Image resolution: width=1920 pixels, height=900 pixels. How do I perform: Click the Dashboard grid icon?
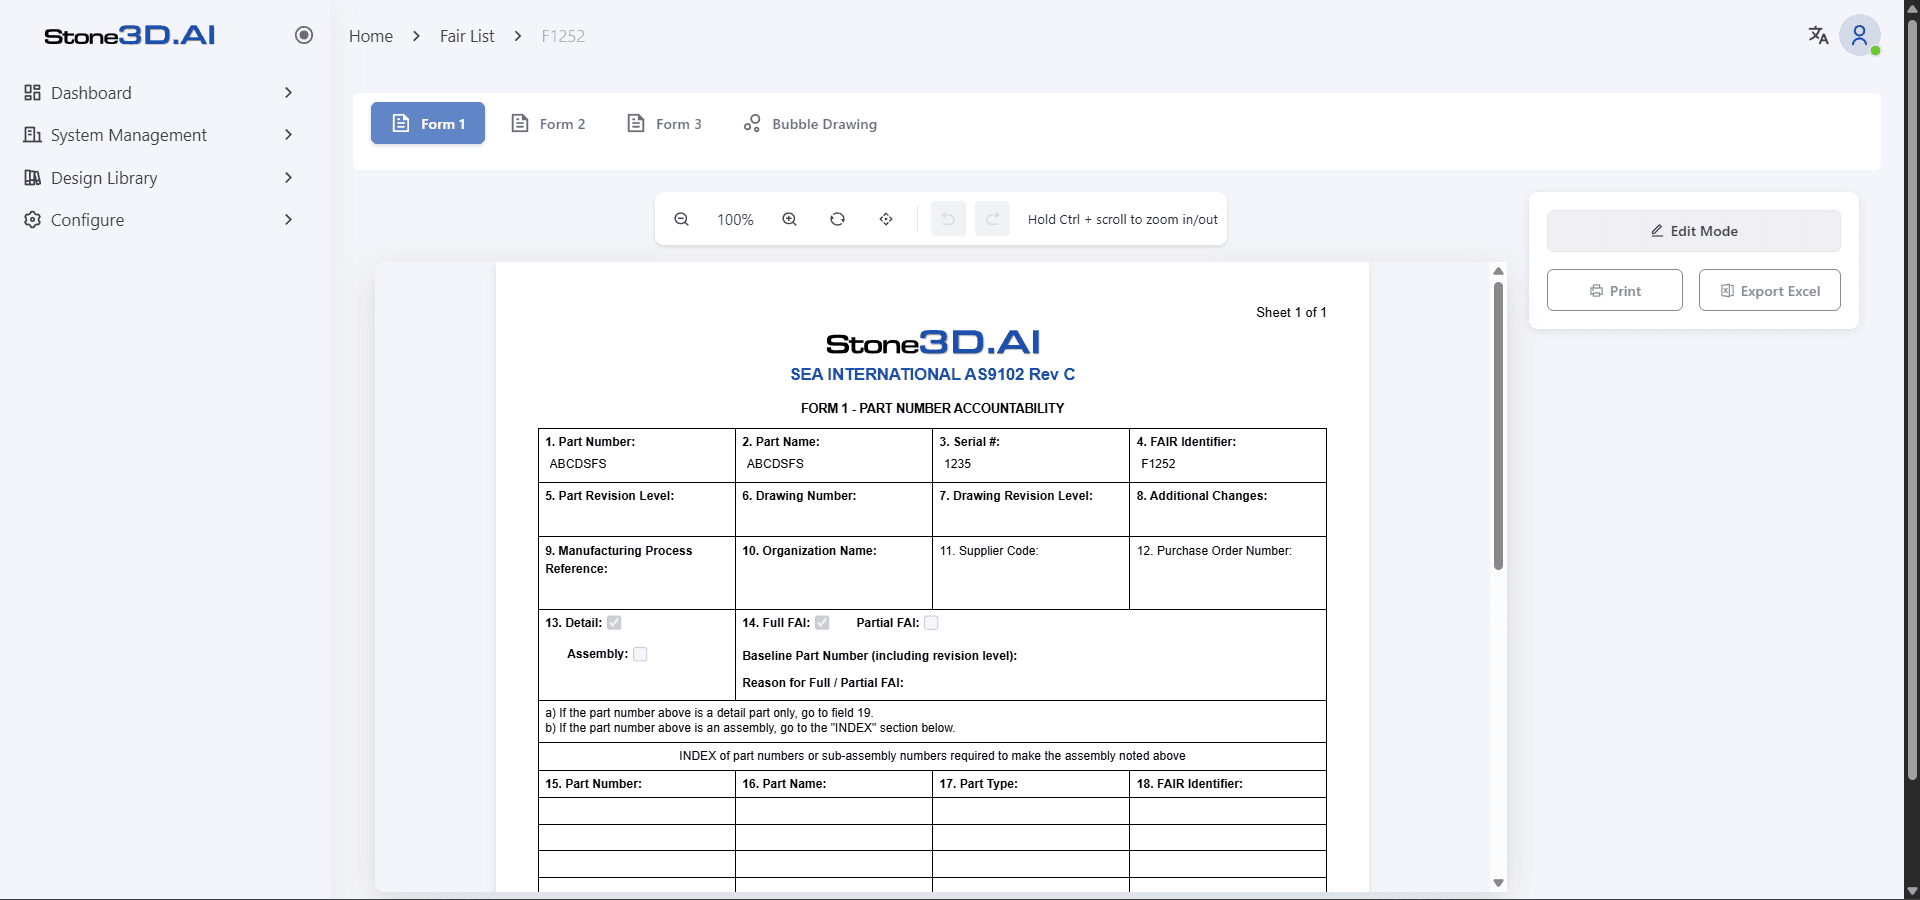point(32,93)
